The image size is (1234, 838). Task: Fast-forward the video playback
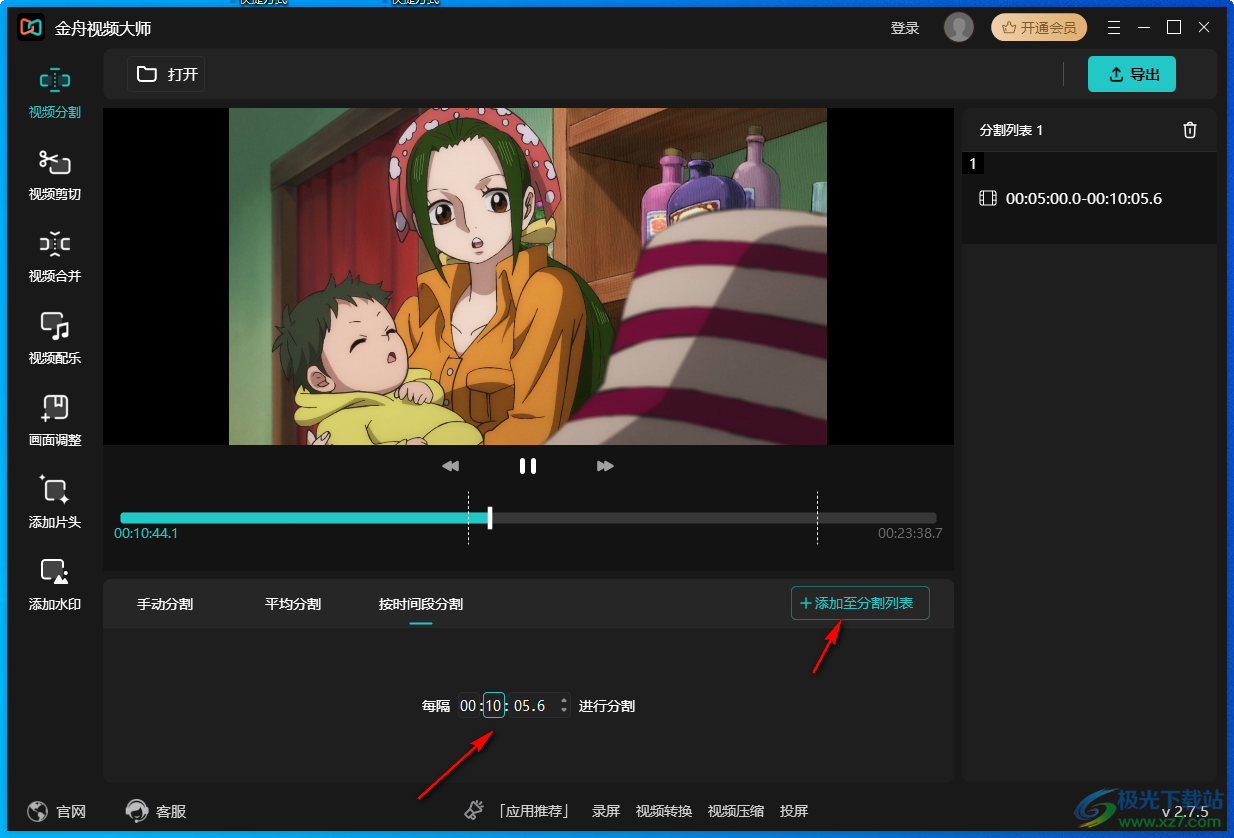click(x=605, y=466)
